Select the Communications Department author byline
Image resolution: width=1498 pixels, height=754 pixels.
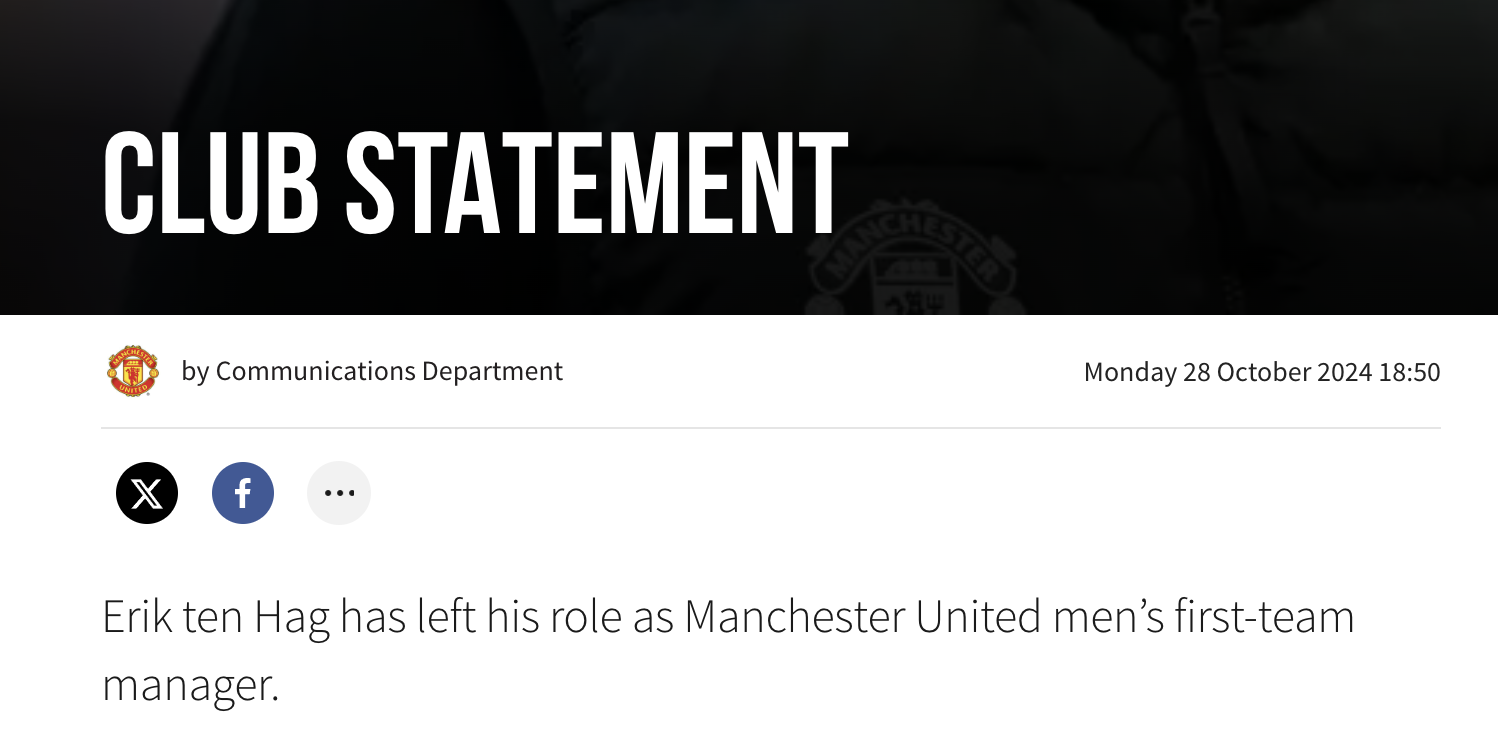click(x=389, y=371)
